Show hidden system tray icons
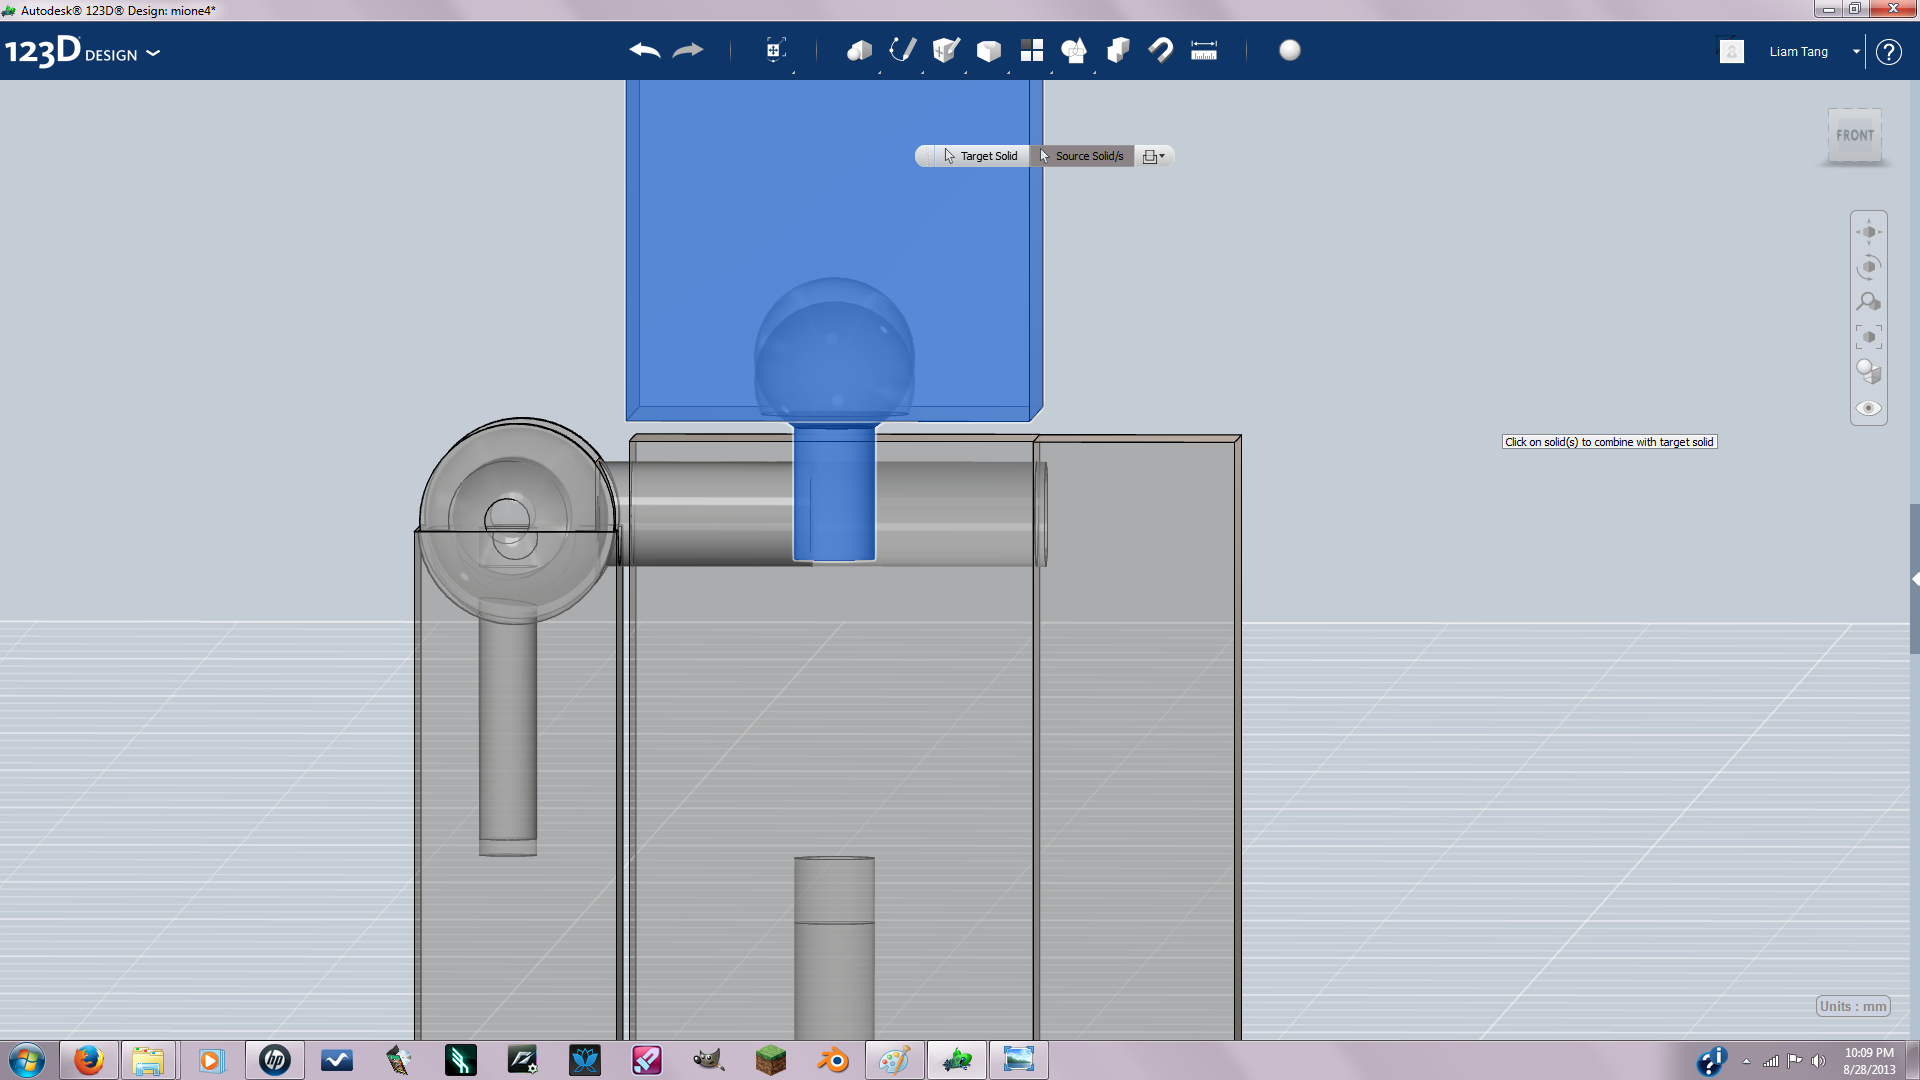The image size is (1920, 1080). point(1746,1061)
